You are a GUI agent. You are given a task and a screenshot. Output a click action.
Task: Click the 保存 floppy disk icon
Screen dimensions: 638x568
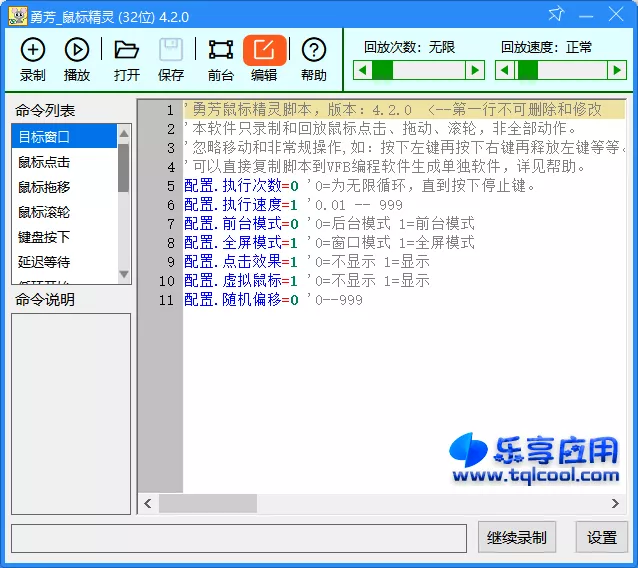point(171,50)
